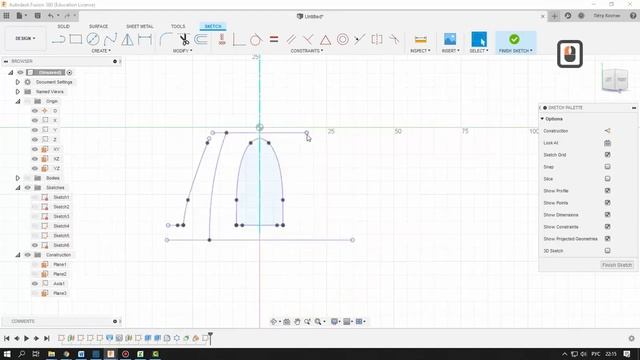Uncheck the Show Profile checkbox

tap(607, 191)
